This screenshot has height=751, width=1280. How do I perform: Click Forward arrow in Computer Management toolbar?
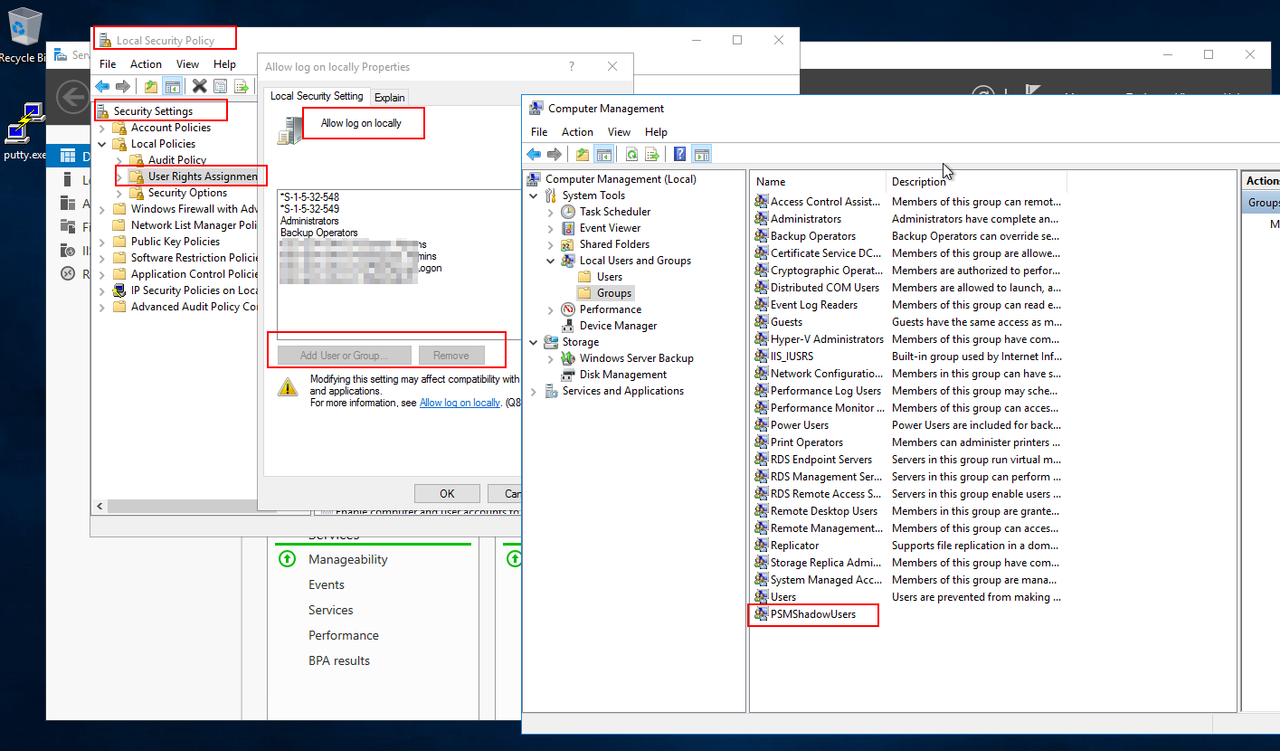coord(554,154)
